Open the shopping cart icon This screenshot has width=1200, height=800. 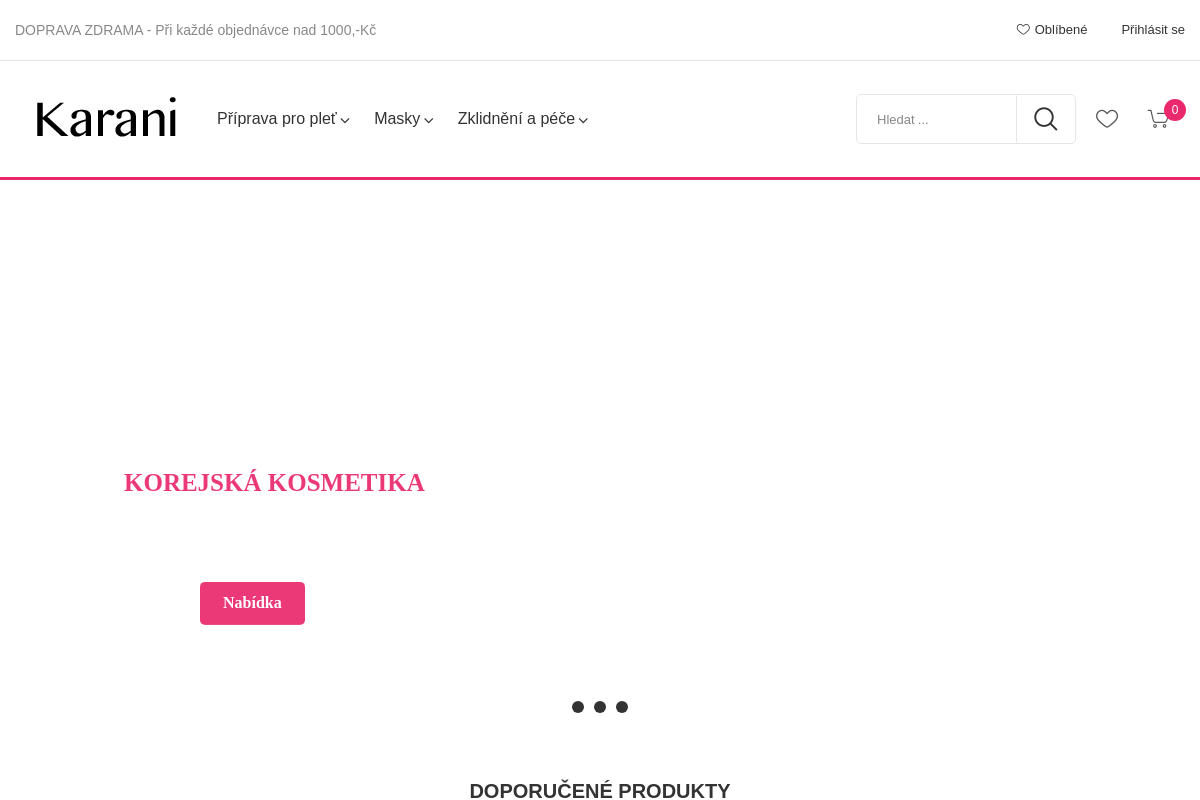1157,119
